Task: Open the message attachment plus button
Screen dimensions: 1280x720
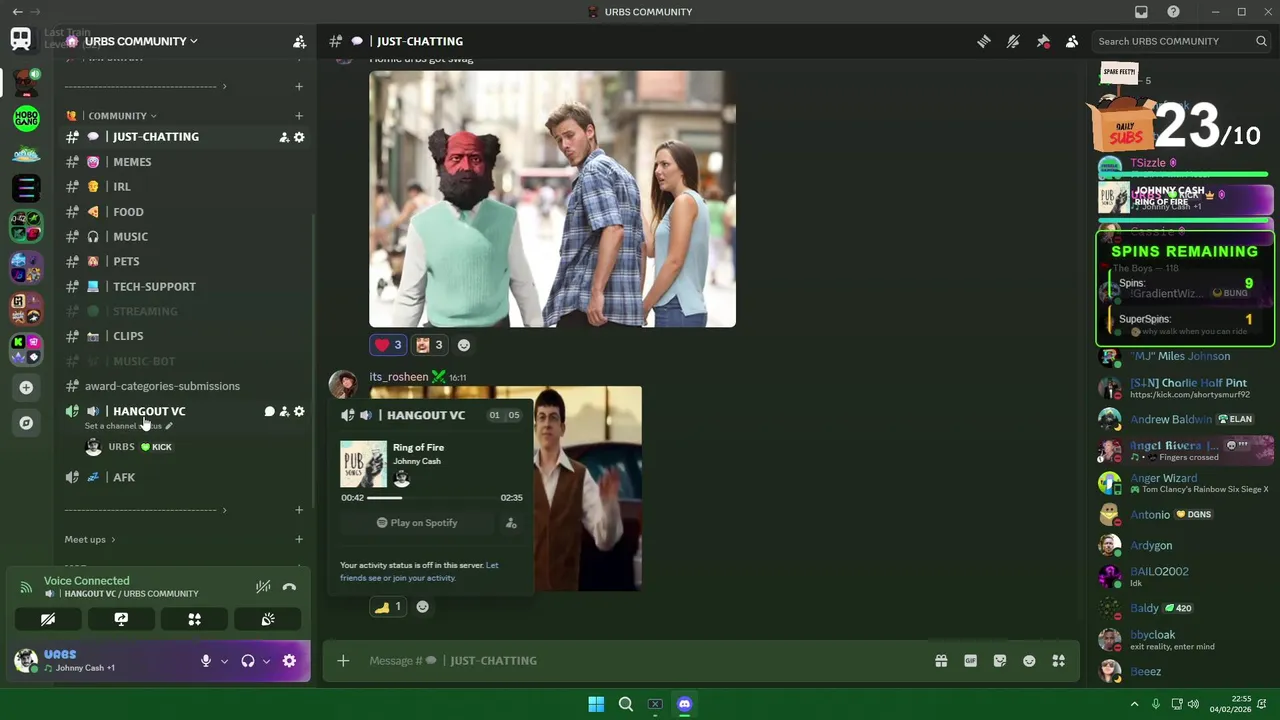Action: pyautogui.click(x=343, y=661)
